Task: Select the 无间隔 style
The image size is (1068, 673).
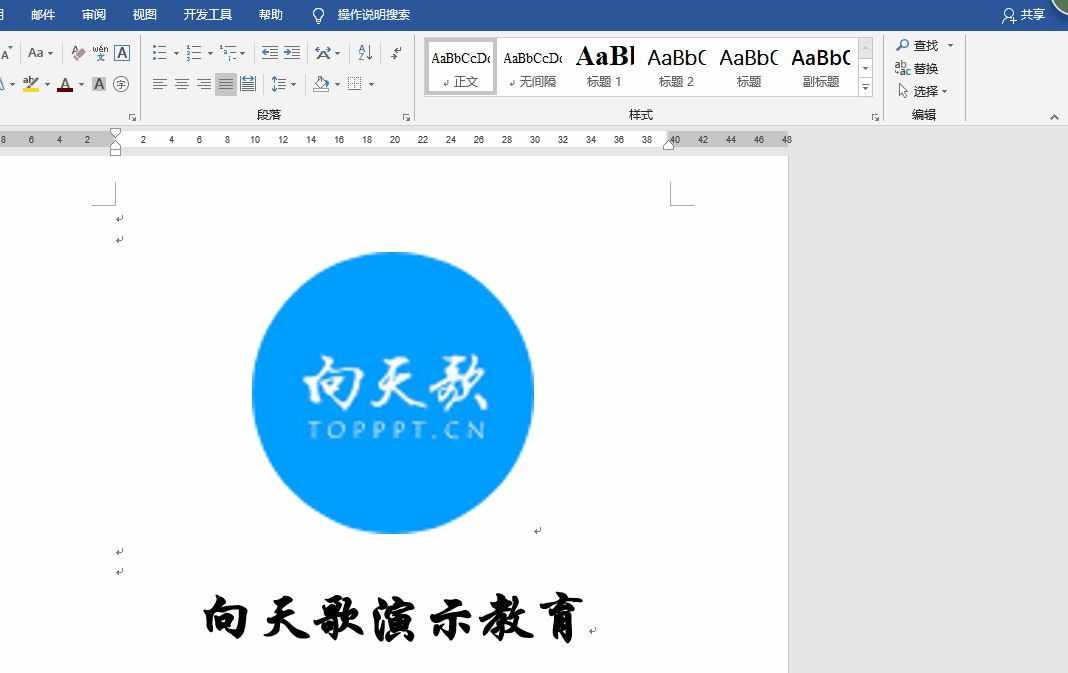Action: [533, 67]
